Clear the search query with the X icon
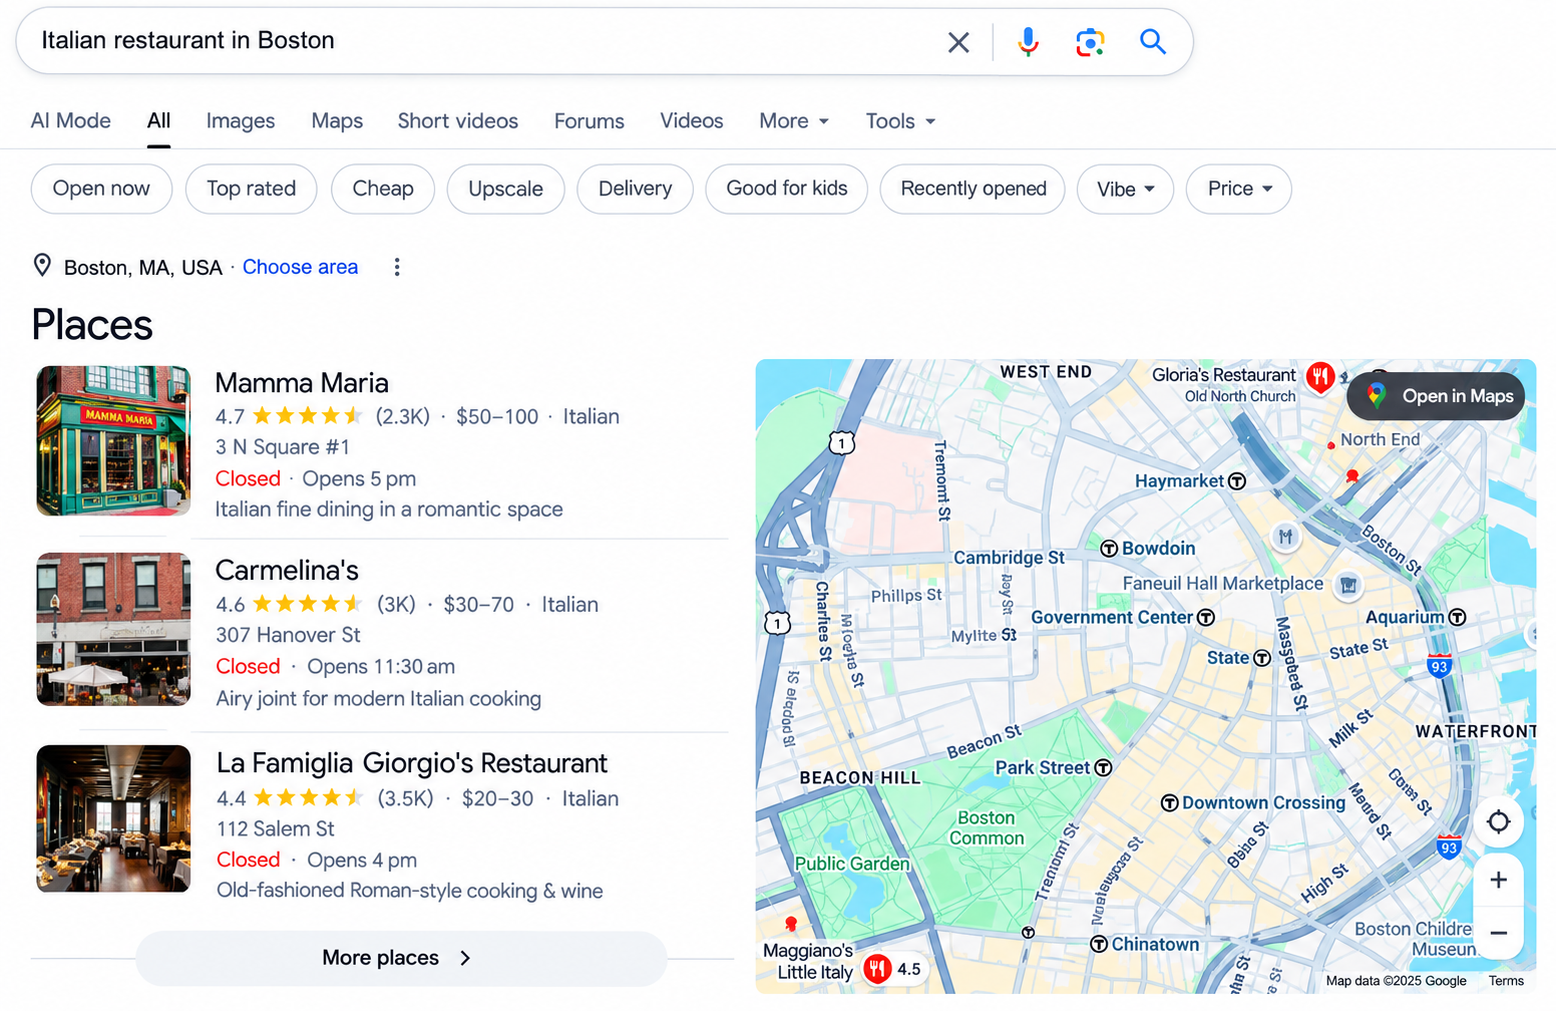Image resolution: width=1556 pixels, height=1011 pixels. [x=958, y=42]
